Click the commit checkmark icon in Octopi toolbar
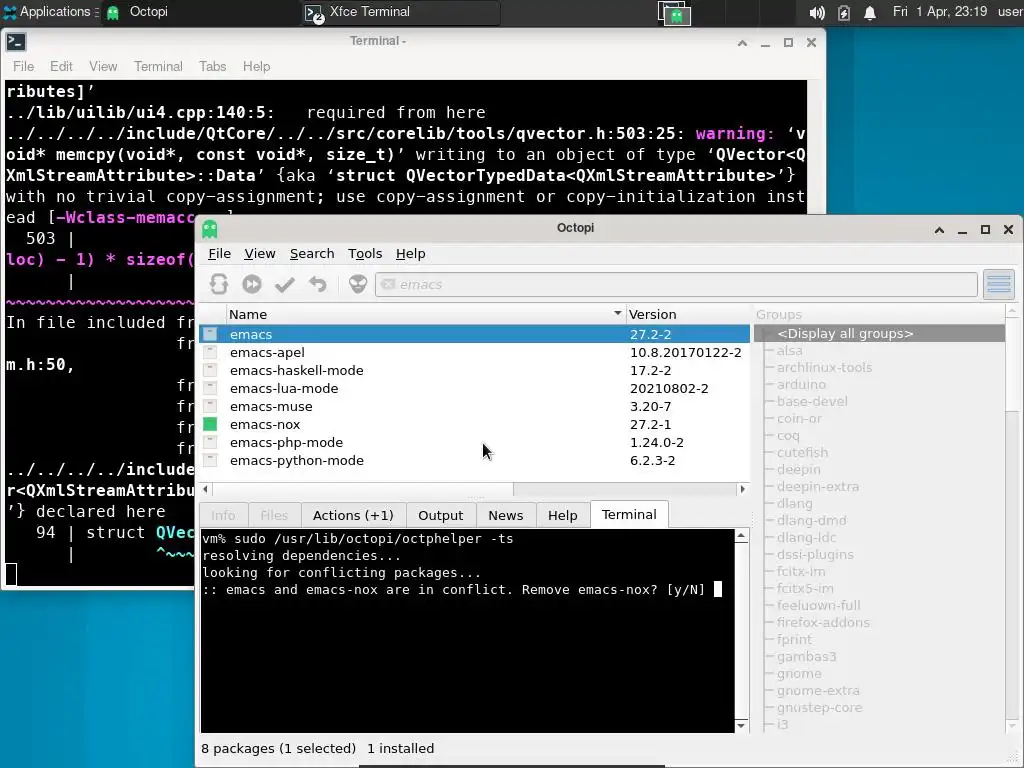The image size is (1024, 768). (285, 284)
